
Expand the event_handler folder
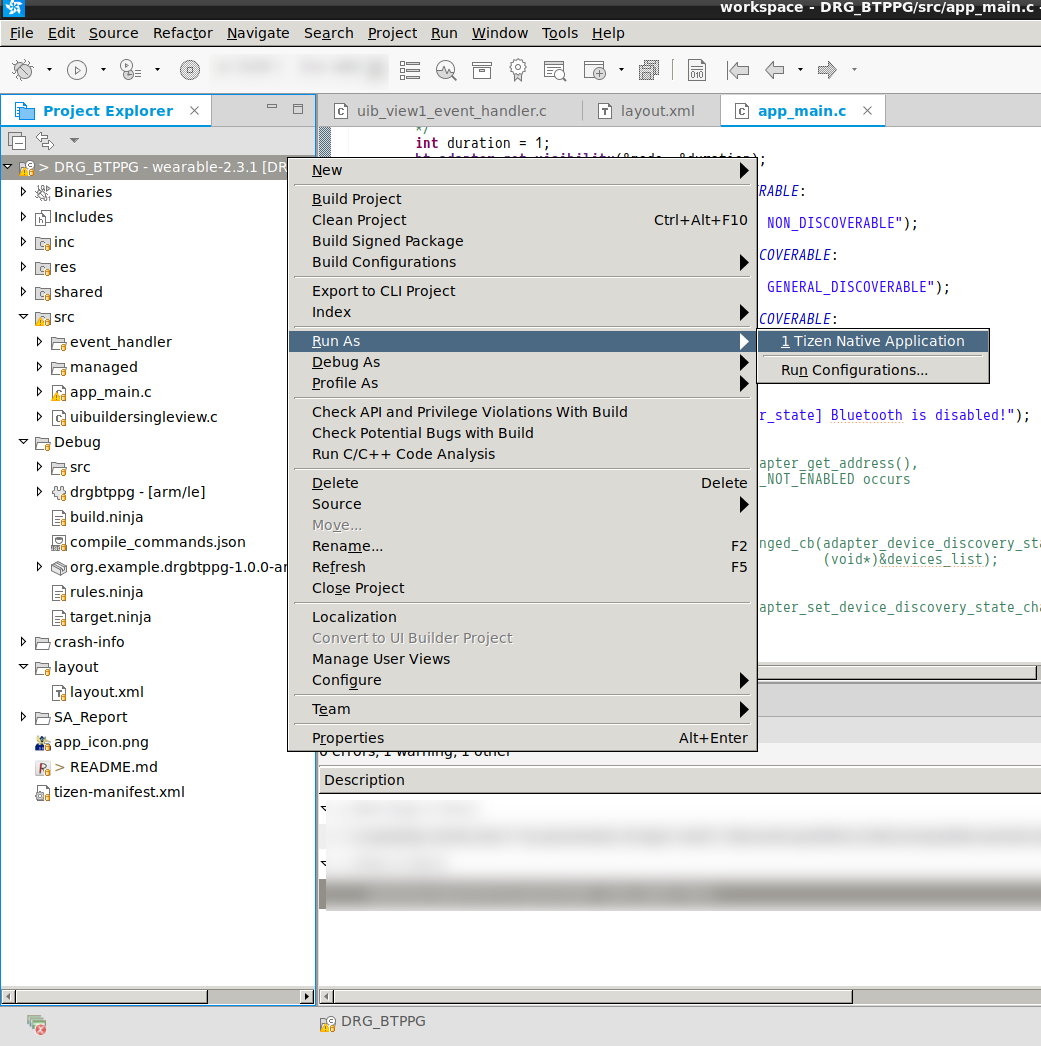(39, 342)
